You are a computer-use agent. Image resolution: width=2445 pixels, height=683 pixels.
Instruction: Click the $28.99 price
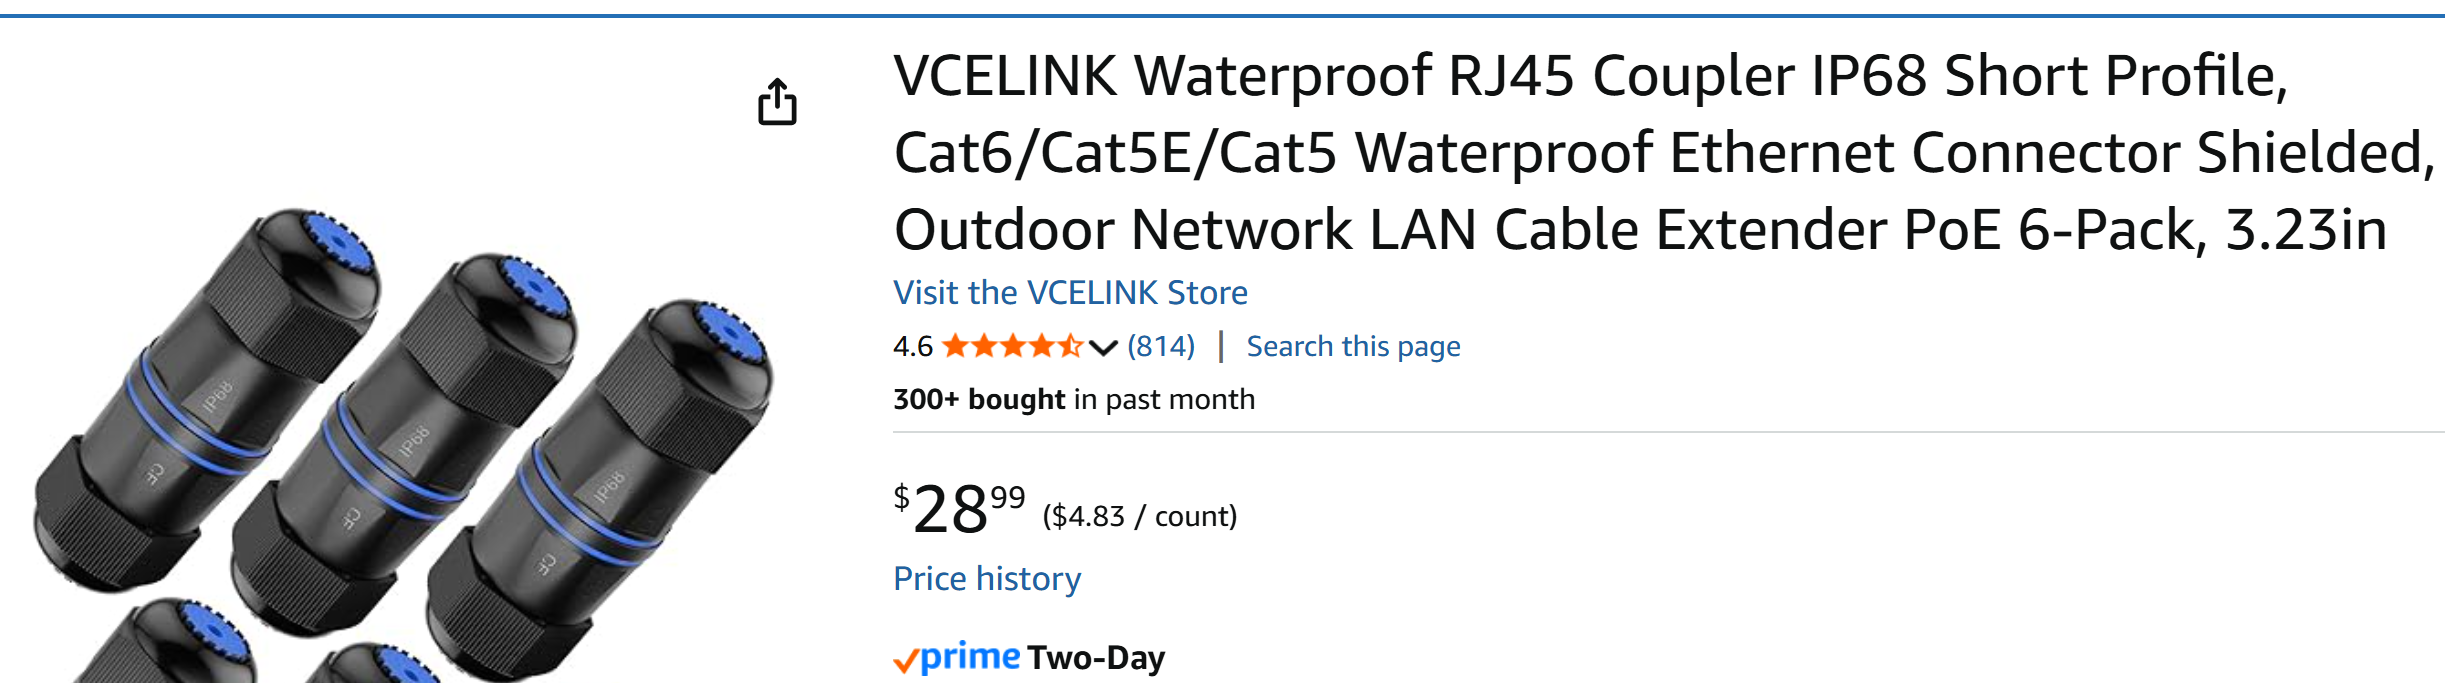point(958,508)
